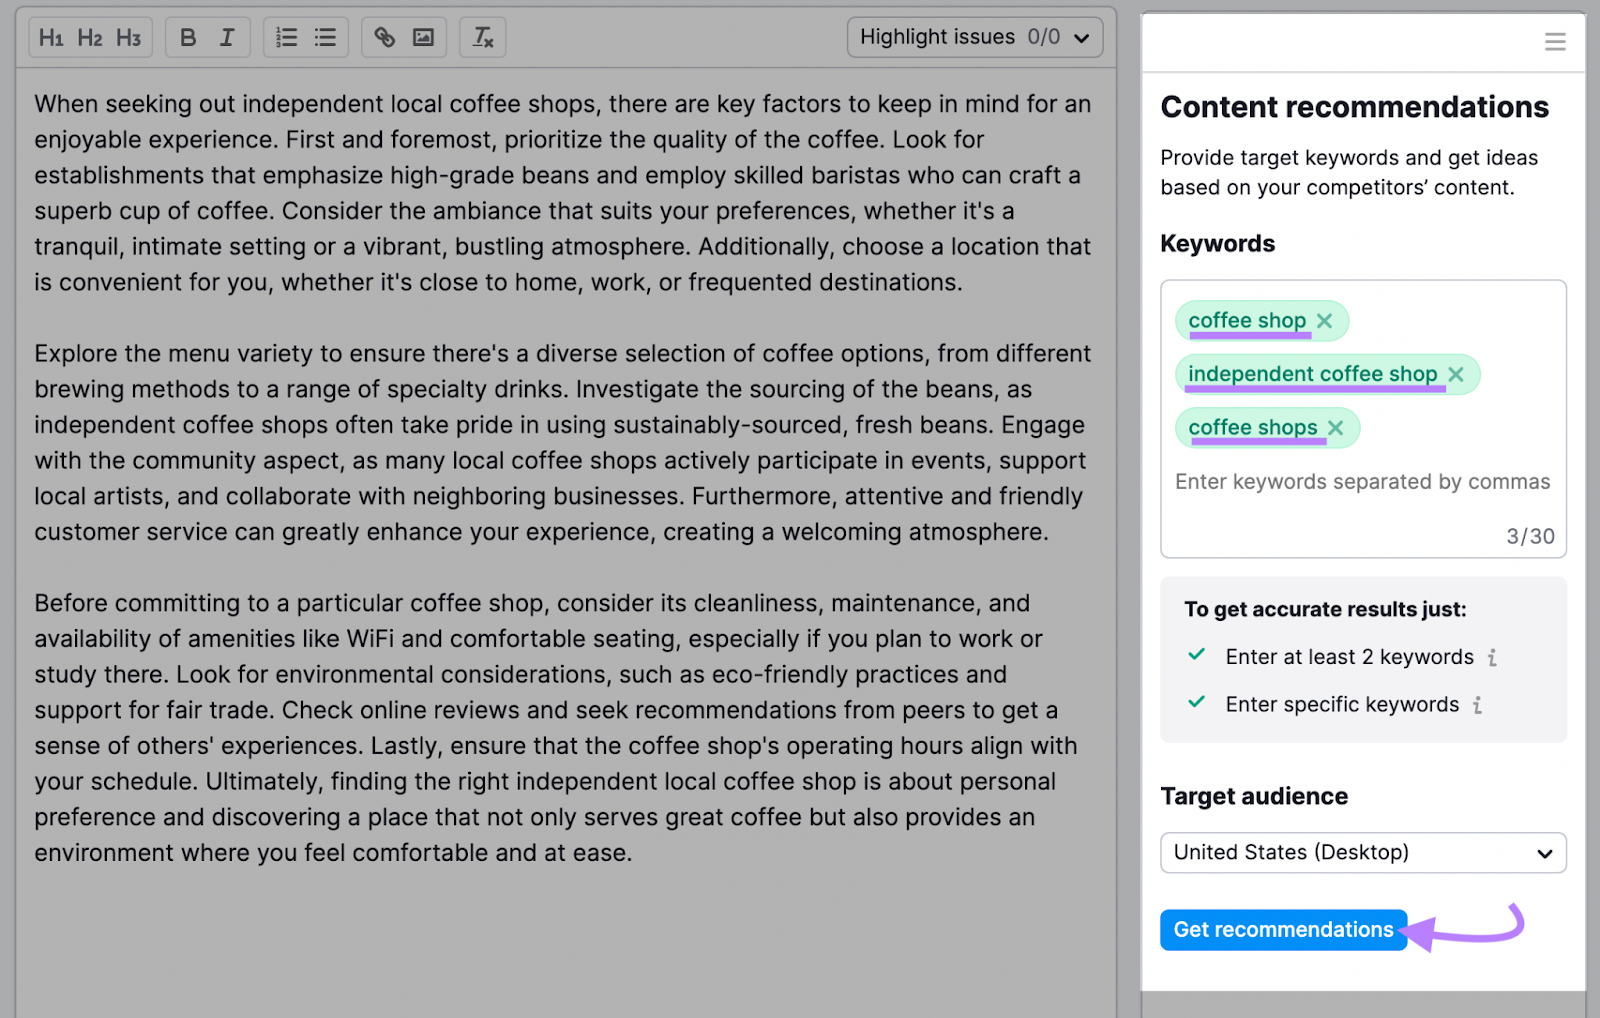Toggle bold text formatting
This screenshot has height=1018, width=1600.
188,38
